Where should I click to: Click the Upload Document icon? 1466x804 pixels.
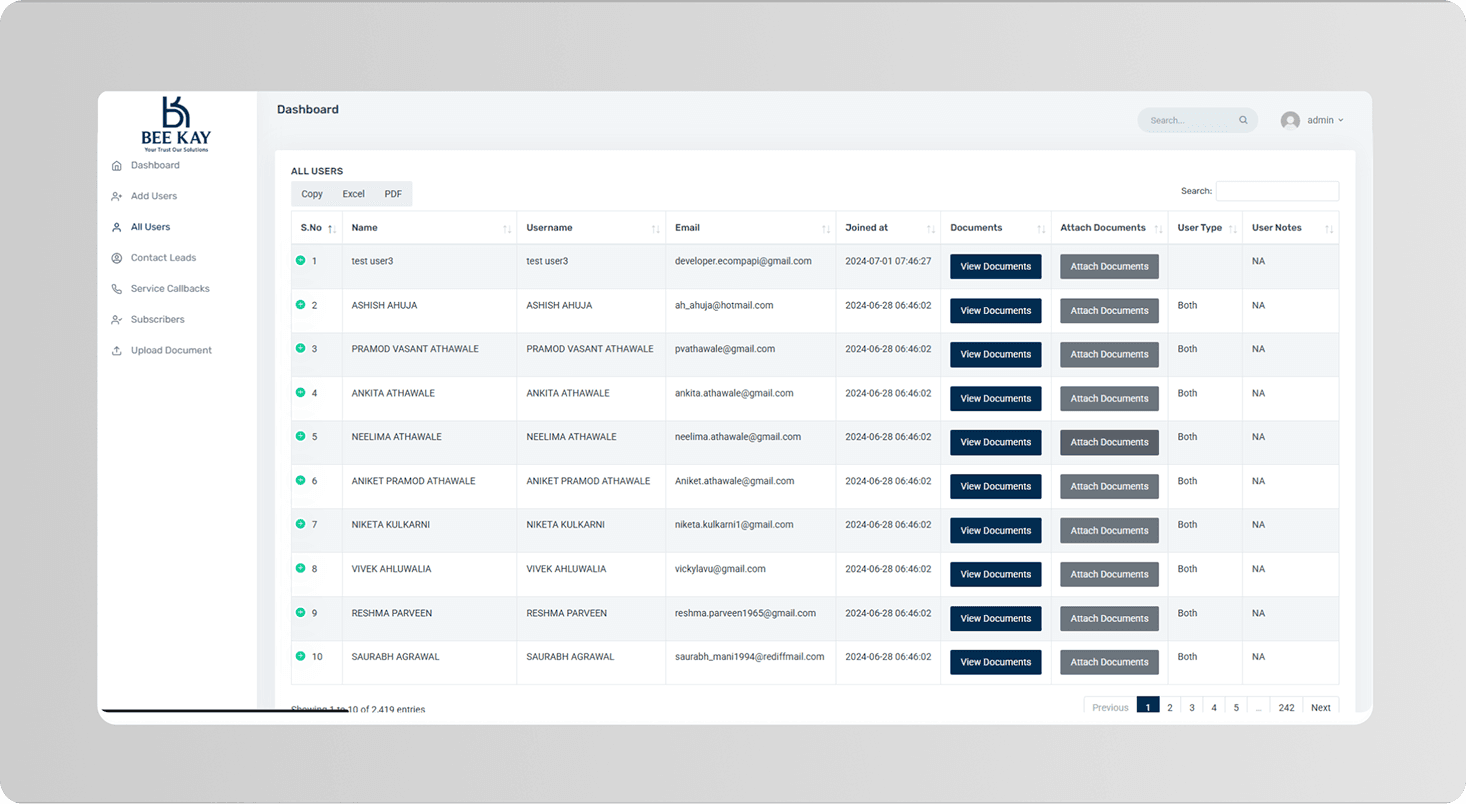117,351
